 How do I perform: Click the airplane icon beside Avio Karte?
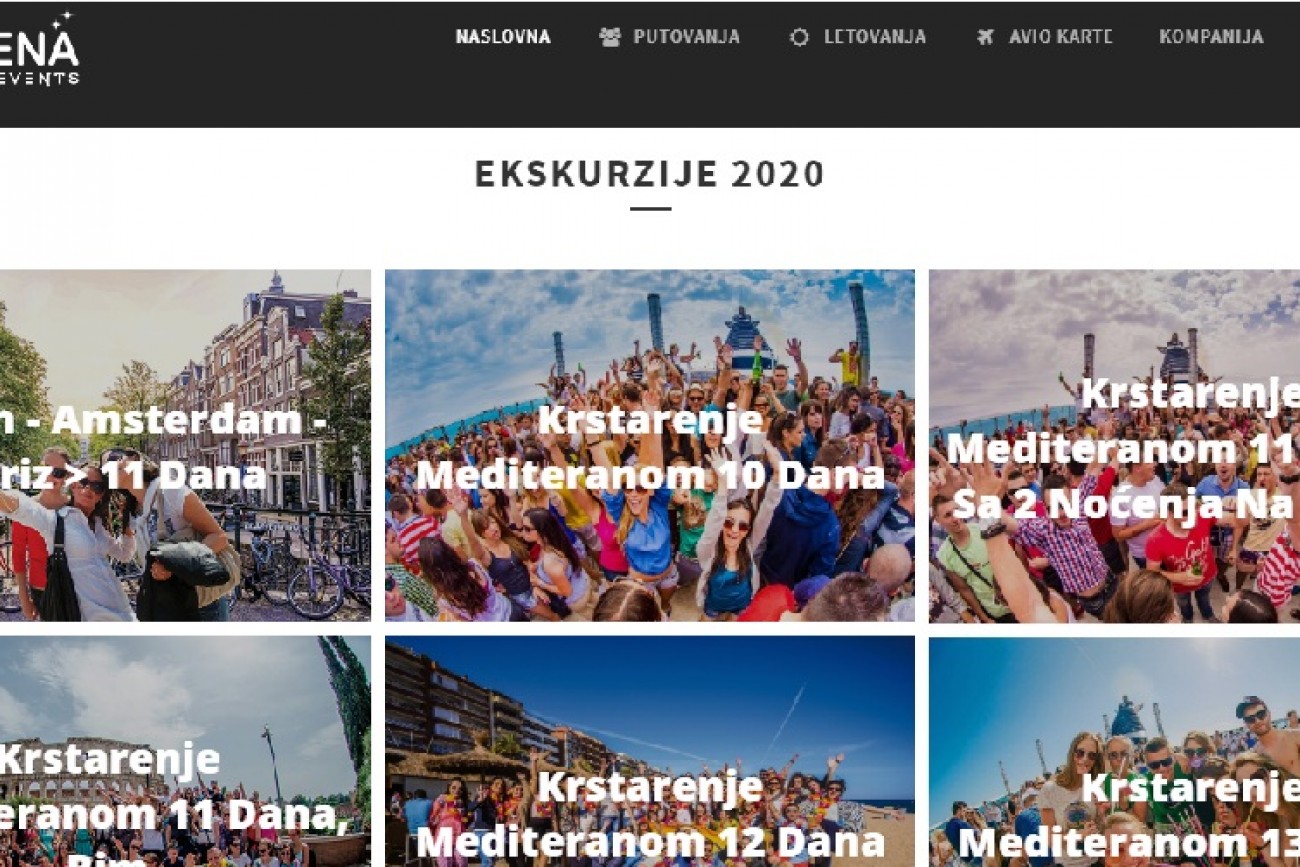click(985, 37)
